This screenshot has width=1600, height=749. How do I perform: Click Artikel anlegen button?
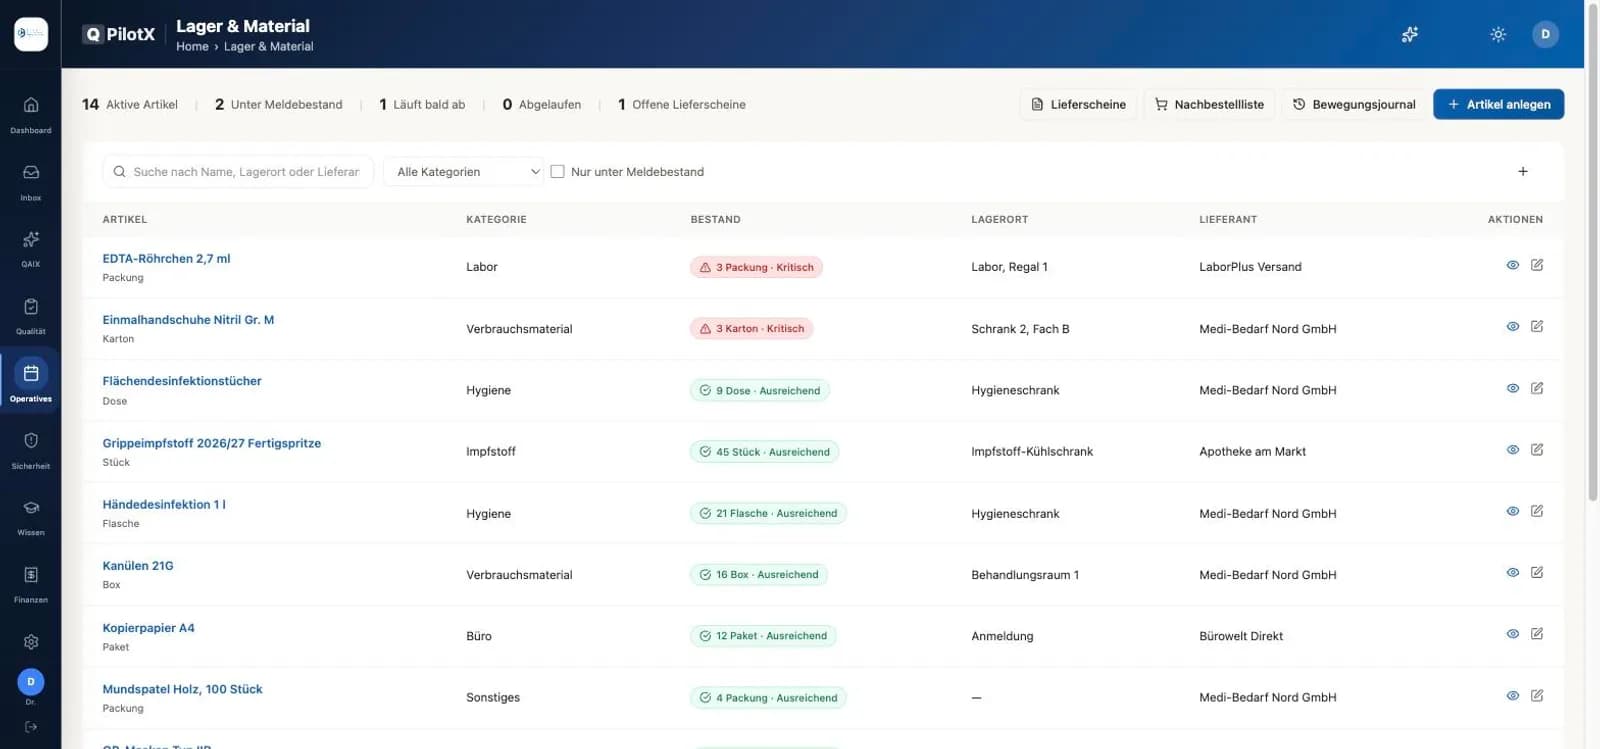pos(1498,104)
